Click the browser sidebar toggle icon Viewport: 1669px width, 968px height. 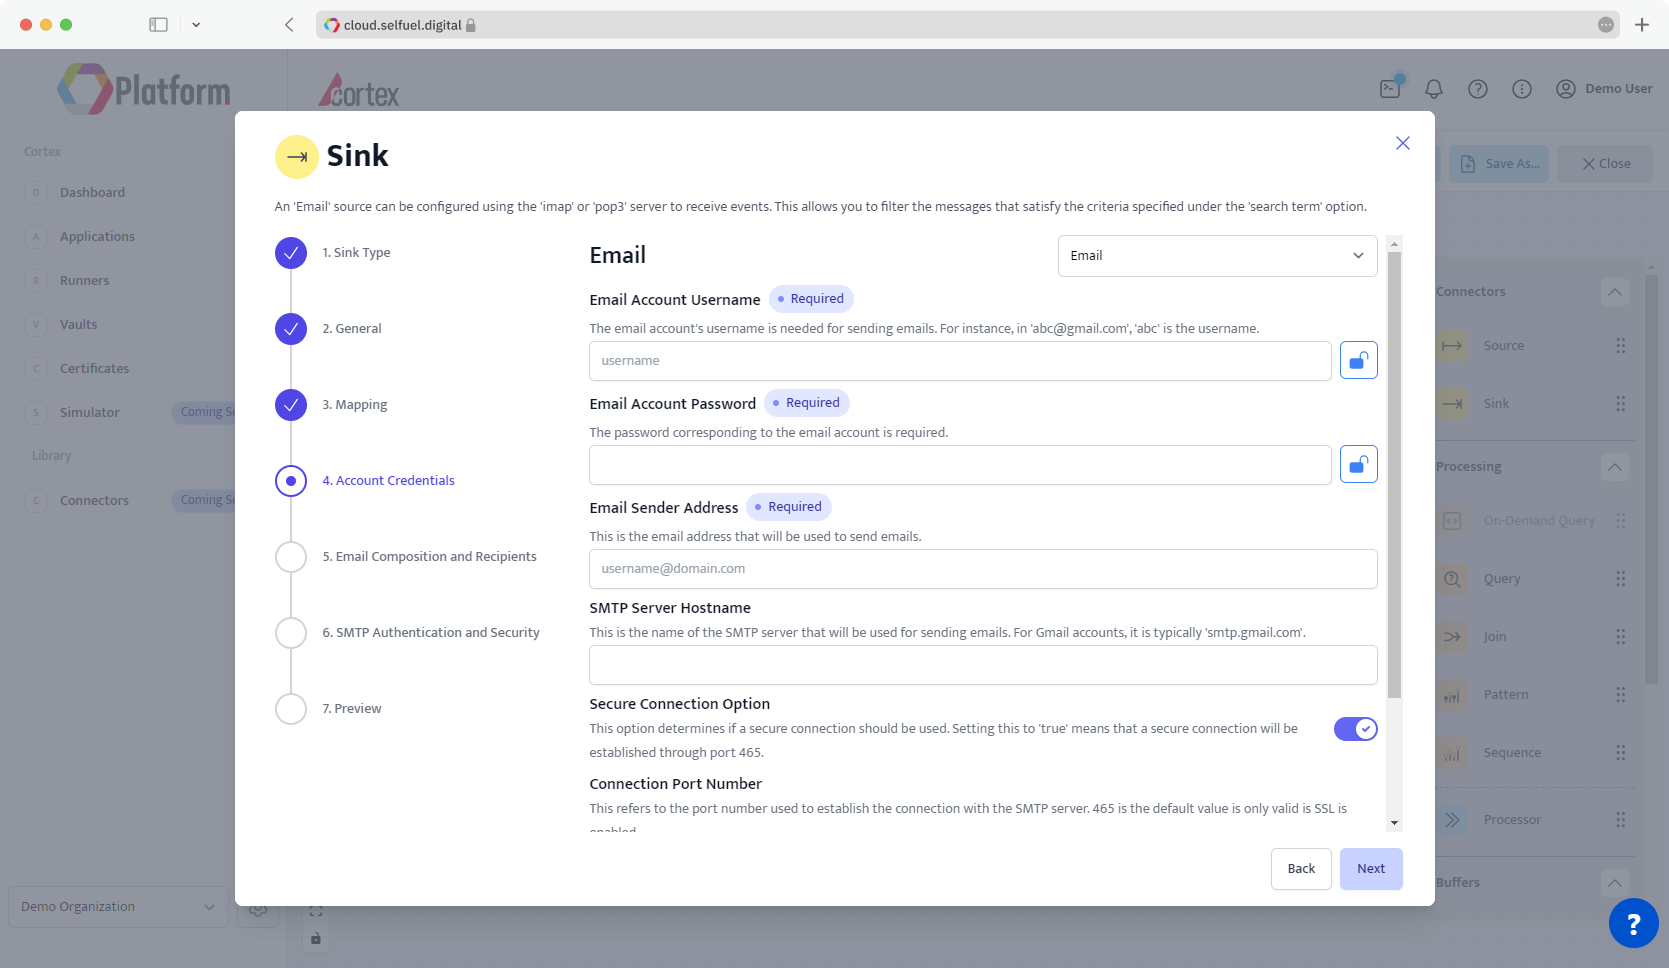coord(158,25)
